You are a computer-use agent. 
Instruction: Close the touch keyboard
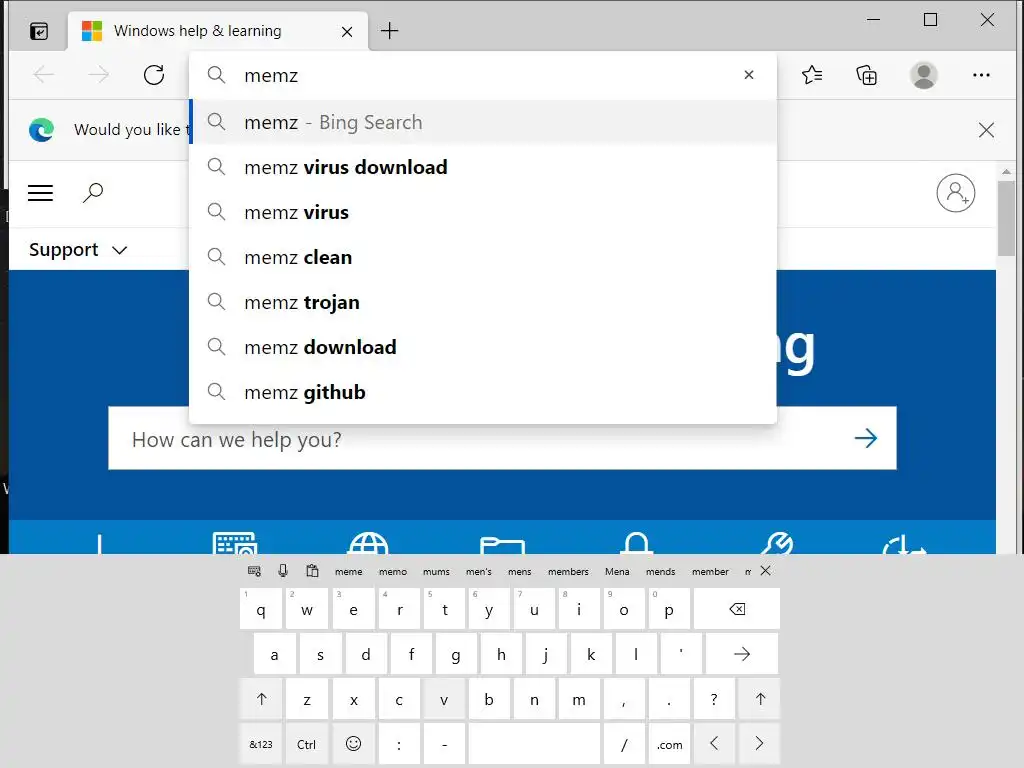click(x=765, y=571)
